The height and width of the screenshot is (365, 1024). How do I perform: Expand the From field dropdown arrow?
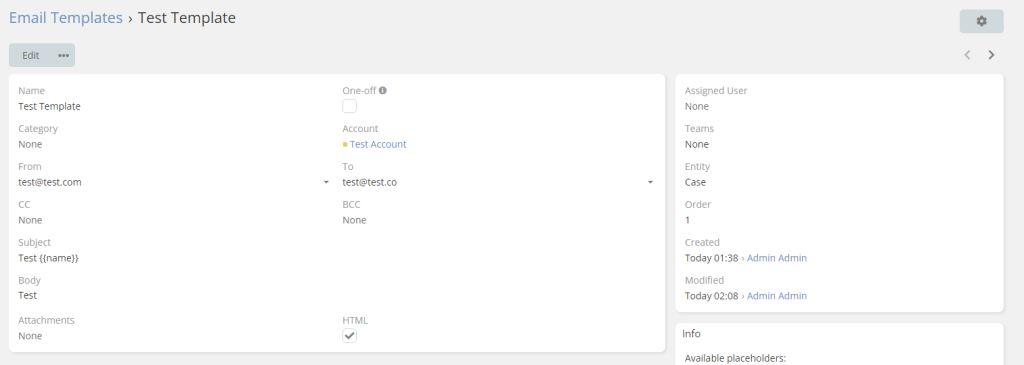pos(326,182)
